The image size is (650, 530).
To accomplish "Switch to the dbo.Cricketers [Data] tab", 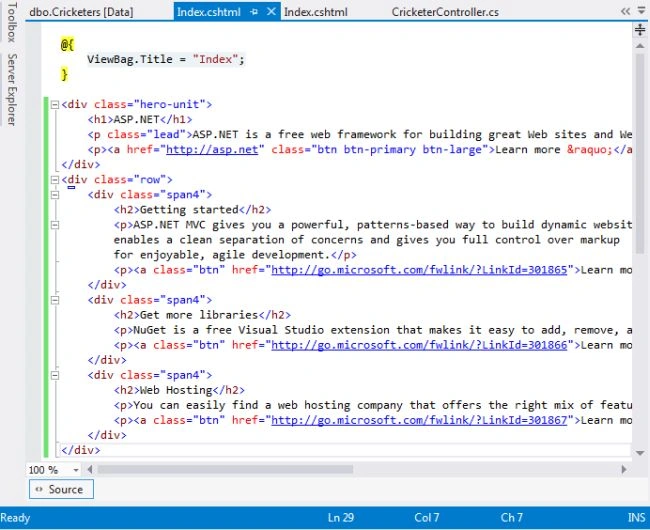I will [81, 12].
